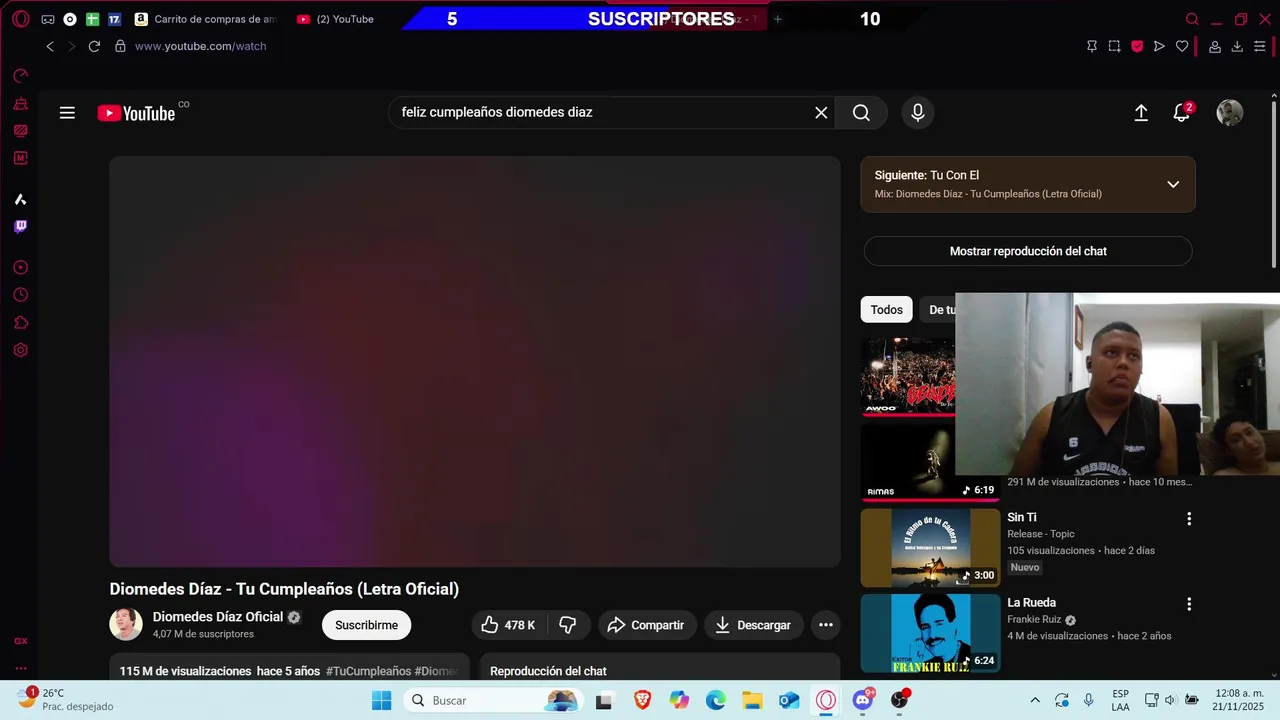Image resolution: width=1280 pixels, height=720 pixels.
Task: Start voice search with microphone
Action: click(918, 113)
